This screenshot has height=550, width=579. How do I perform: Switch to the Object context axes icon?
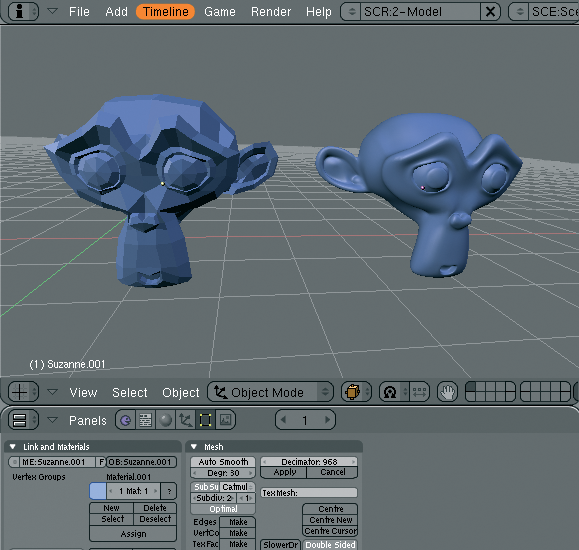[185, 420]
